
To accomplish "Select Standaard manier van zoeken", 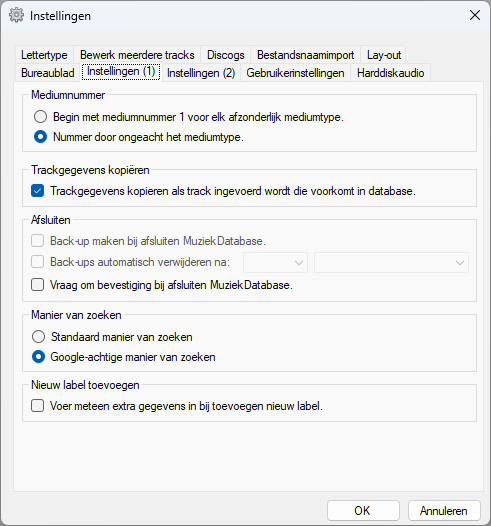I will [x=38, y=336].
